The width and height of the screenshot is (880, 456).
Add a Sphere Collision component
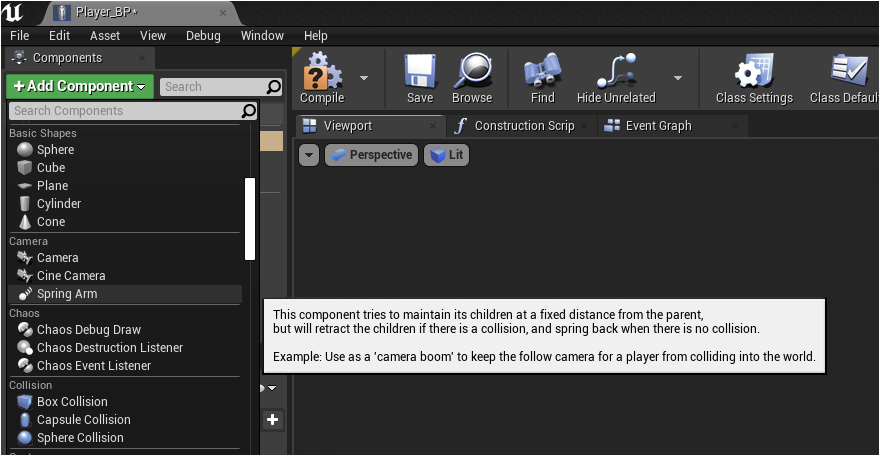point(125,437)
